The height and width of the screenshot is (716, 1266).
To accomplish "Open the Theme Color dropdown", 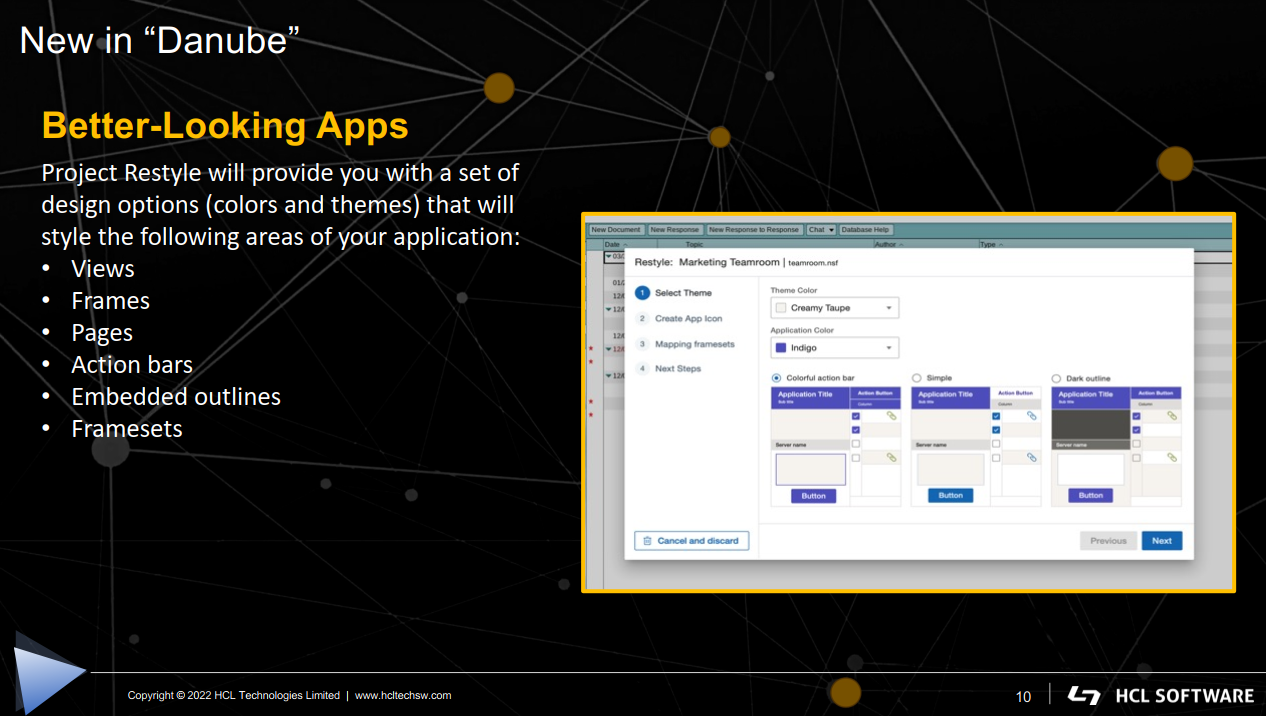I will (834, 308).
